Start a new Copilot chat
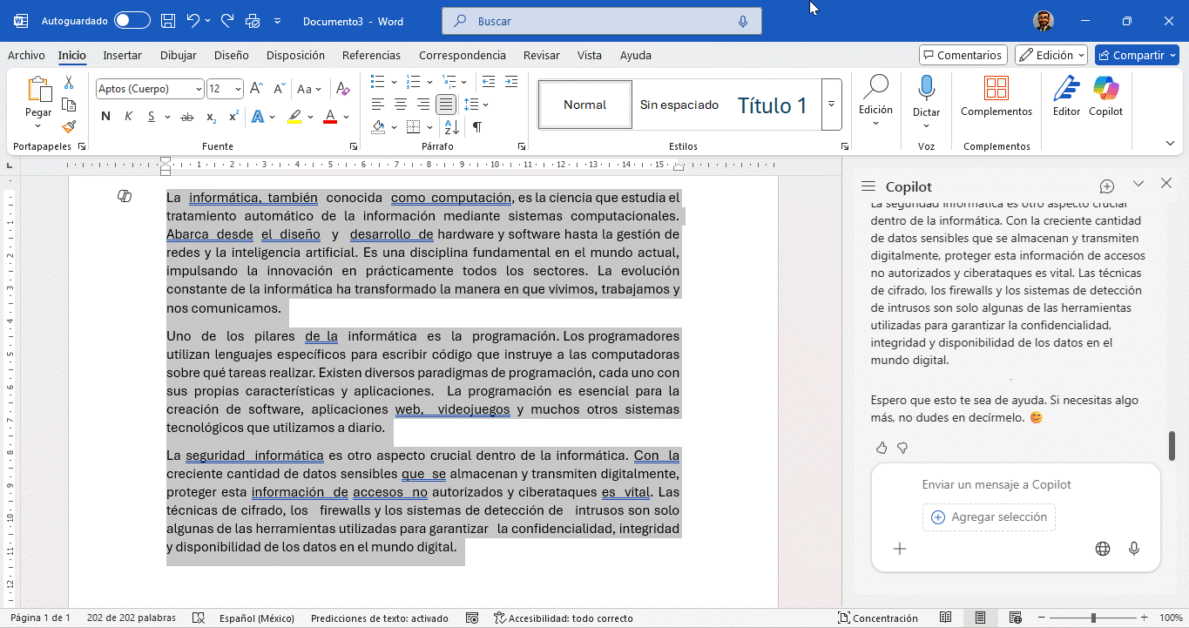 click(1107, 186)
